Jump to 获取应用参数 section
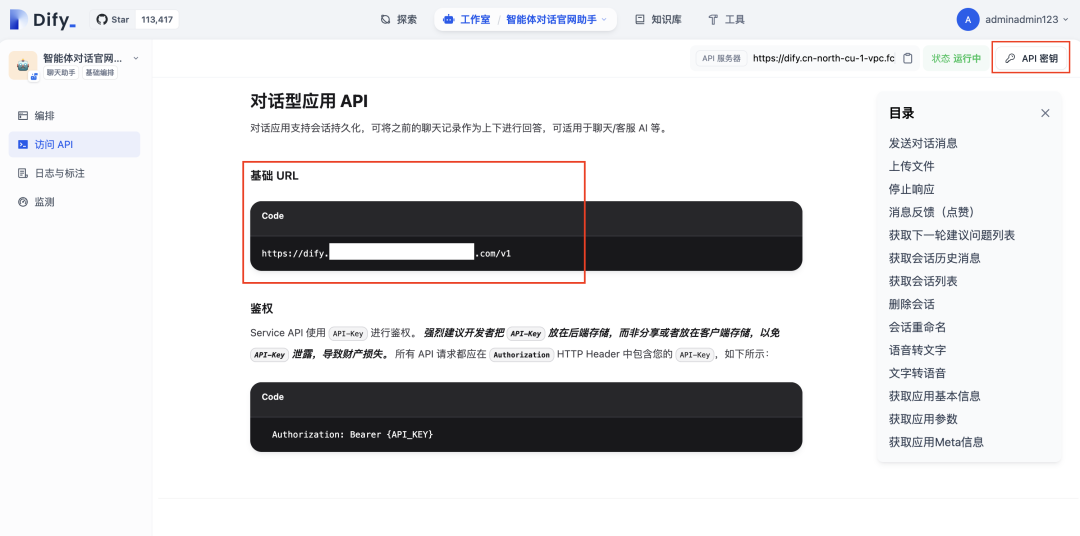 click(x=923, y=419)
